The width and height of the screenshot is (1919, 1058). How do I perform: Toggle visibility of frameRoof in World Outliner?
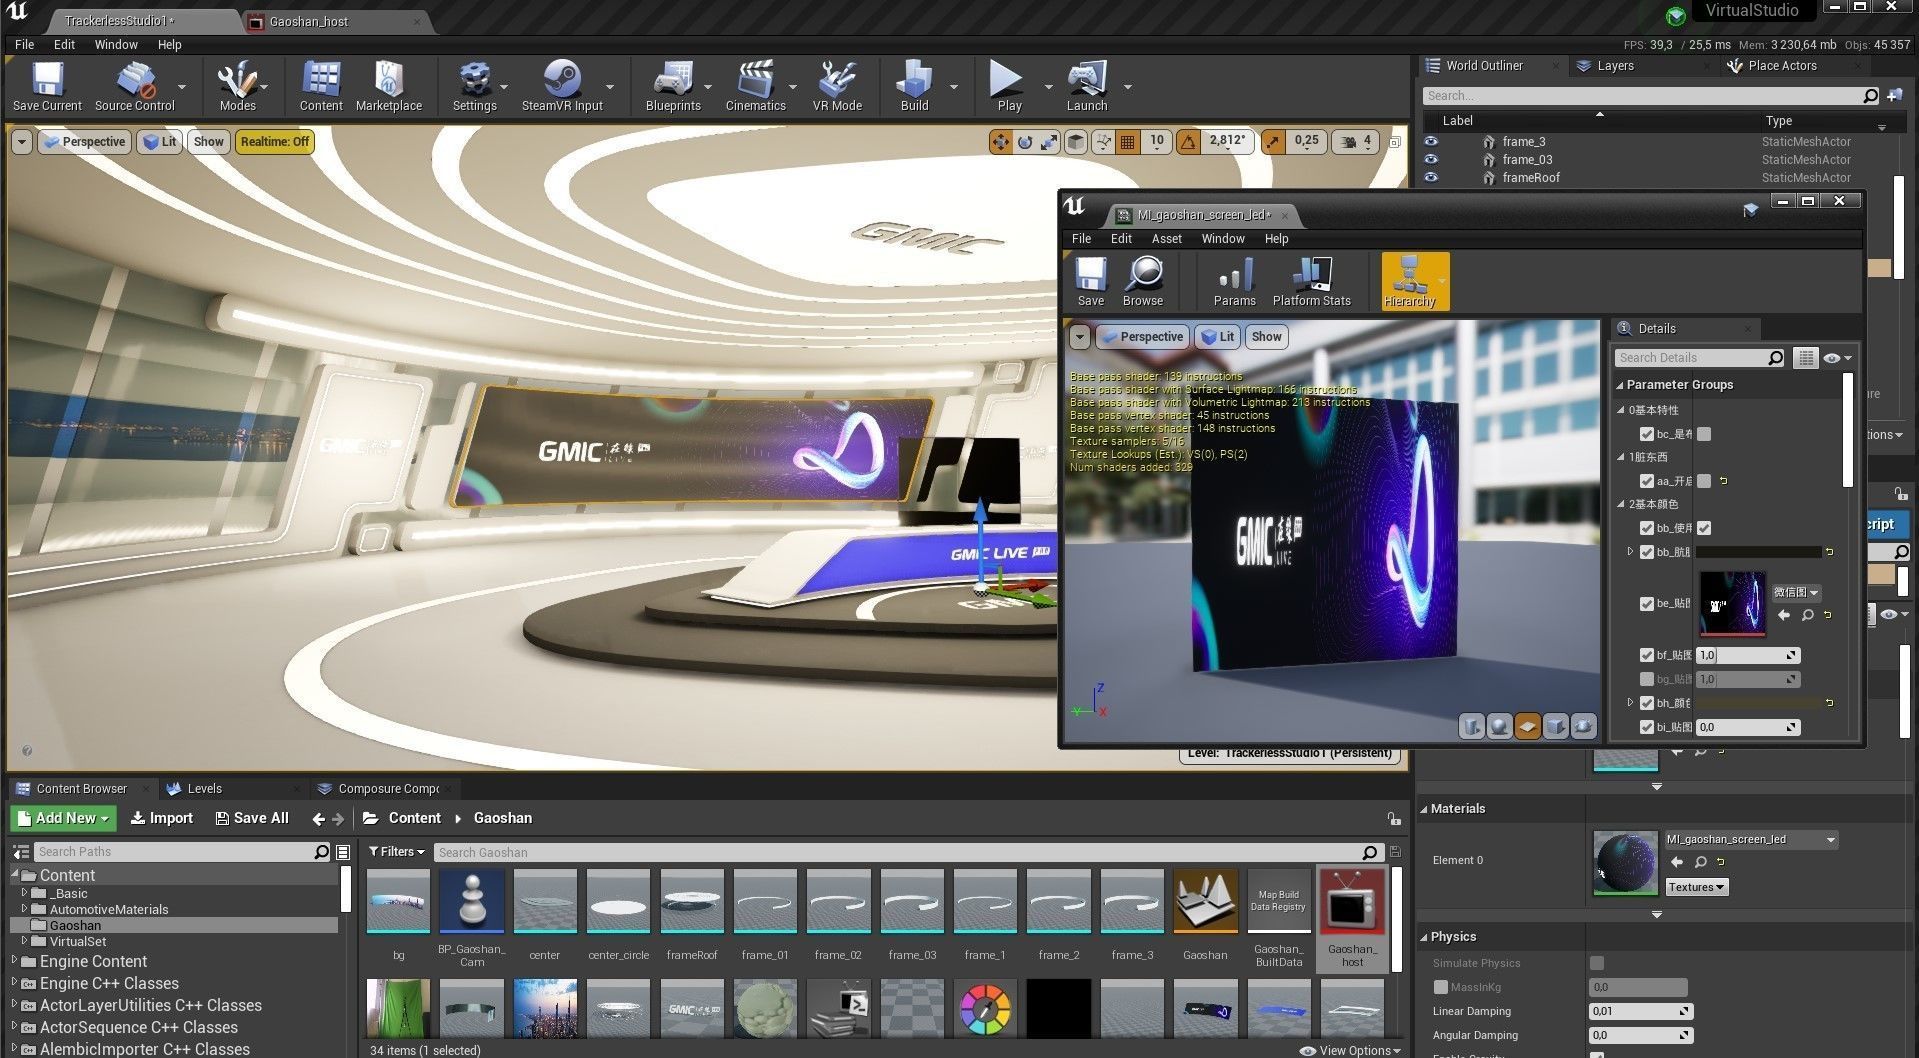[1431, 178]
